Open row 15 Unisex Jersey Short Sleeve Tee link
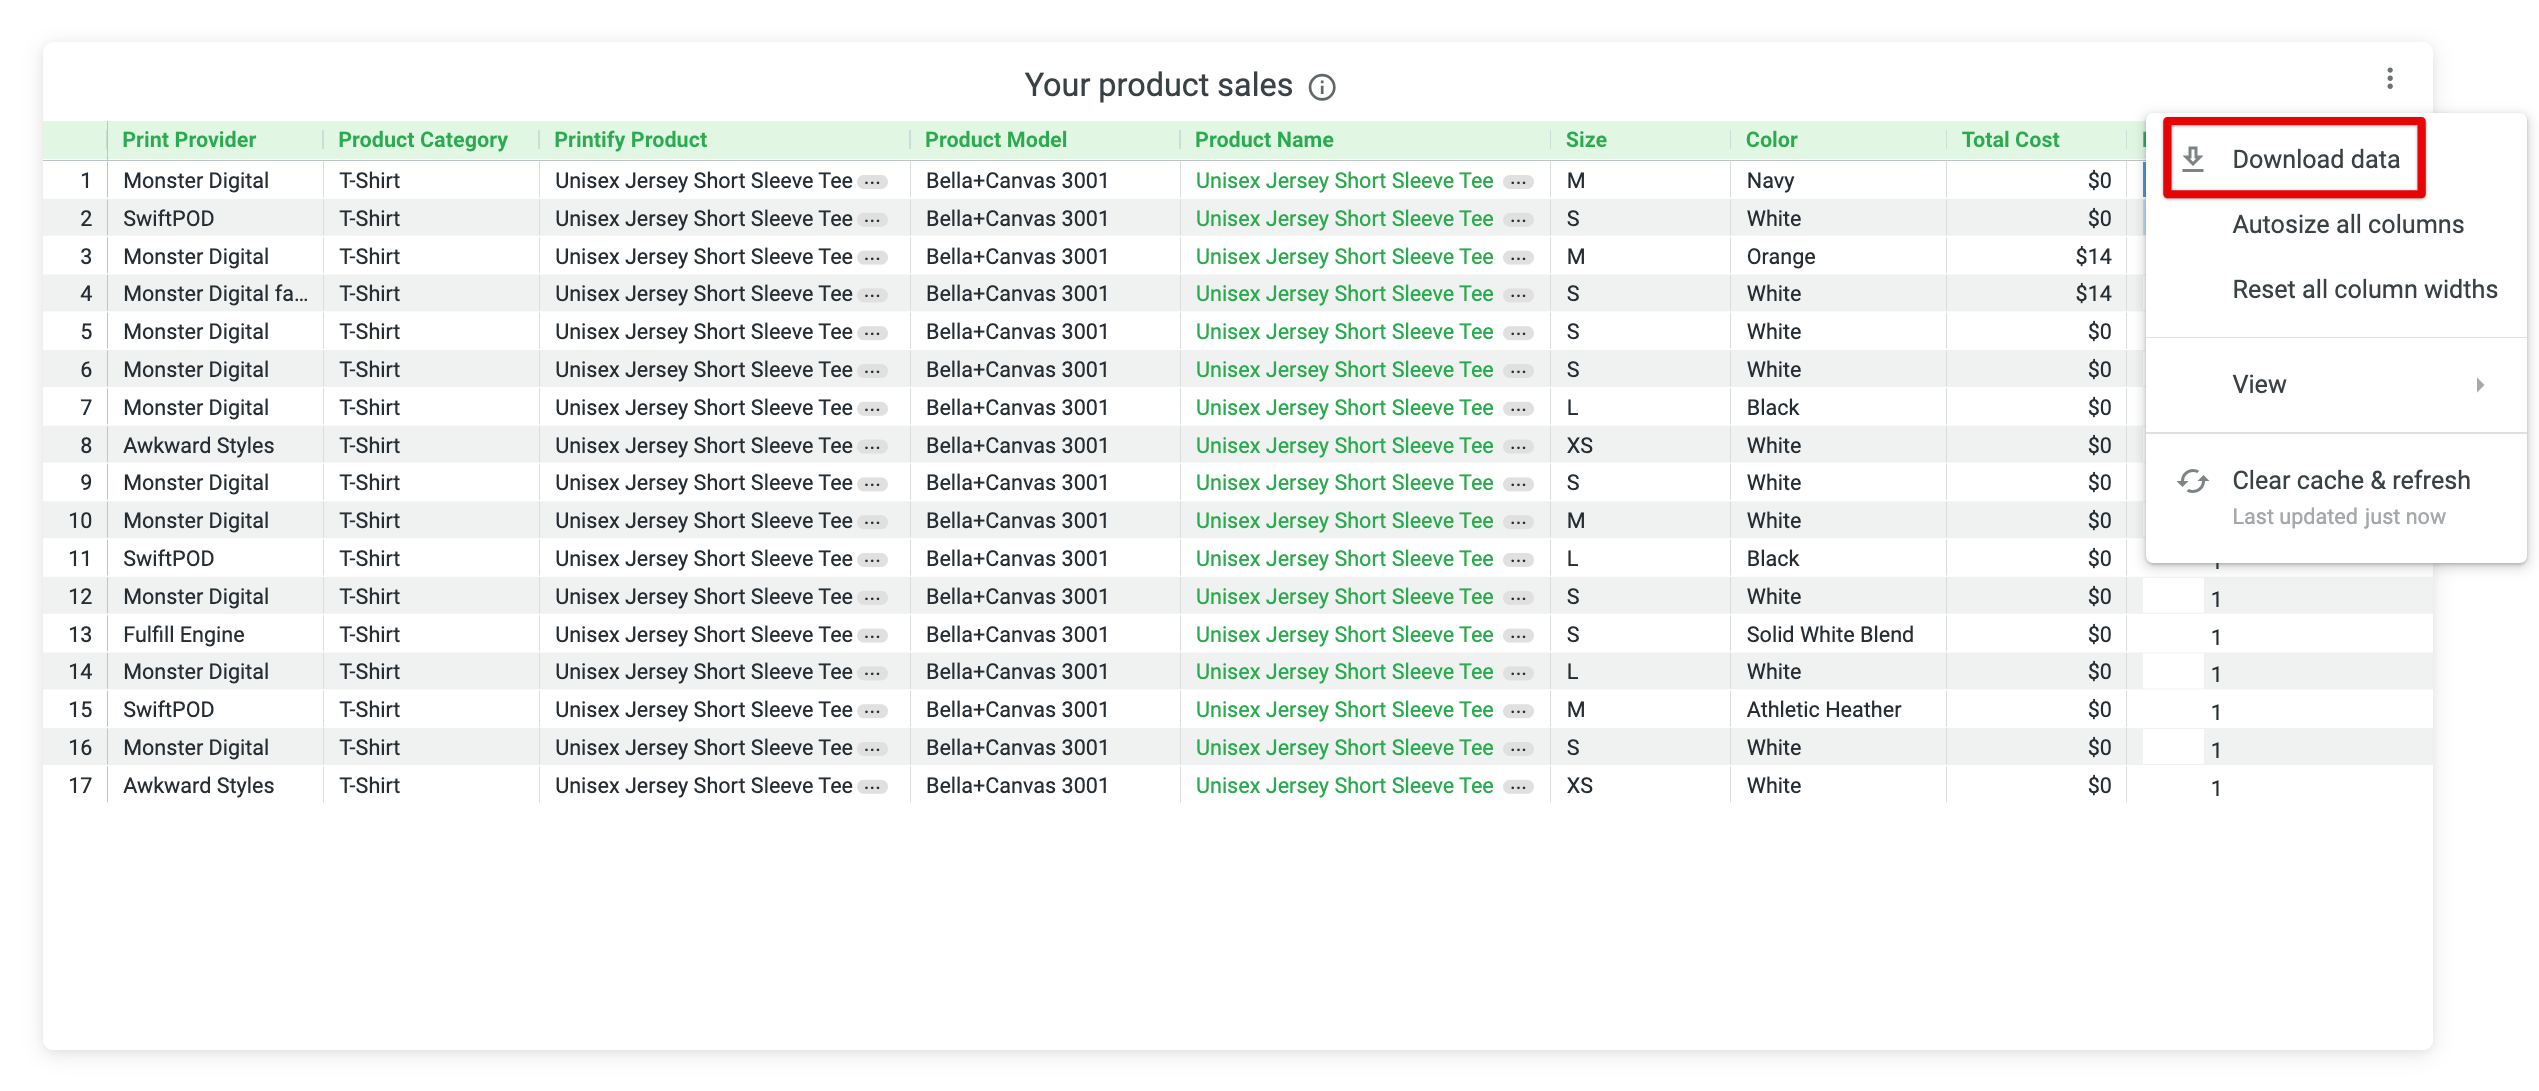 [x=1345, y=709]
